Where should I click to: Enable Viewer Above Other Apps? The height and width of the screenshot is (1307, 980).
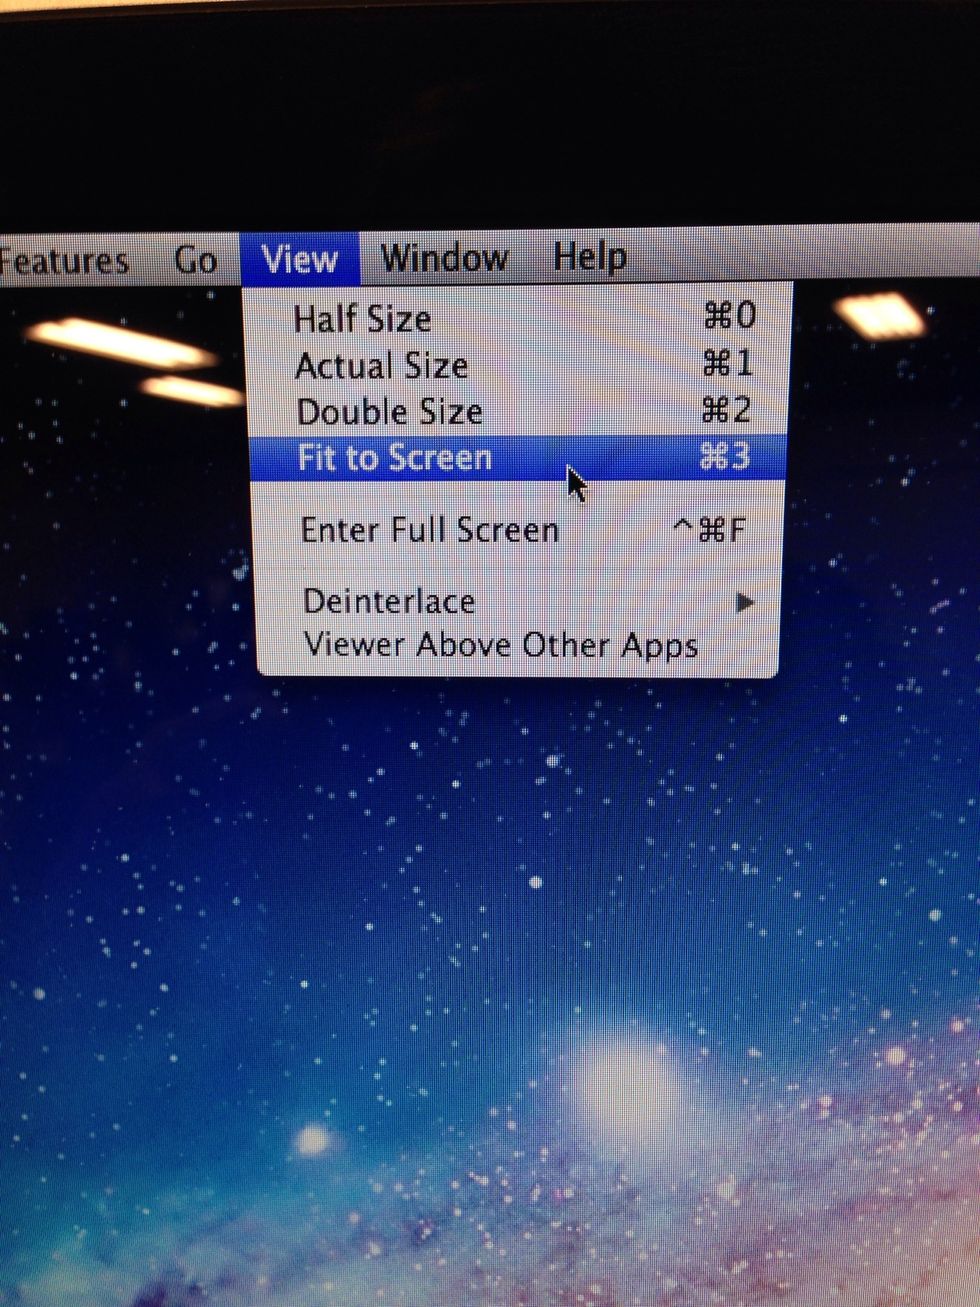500,645
